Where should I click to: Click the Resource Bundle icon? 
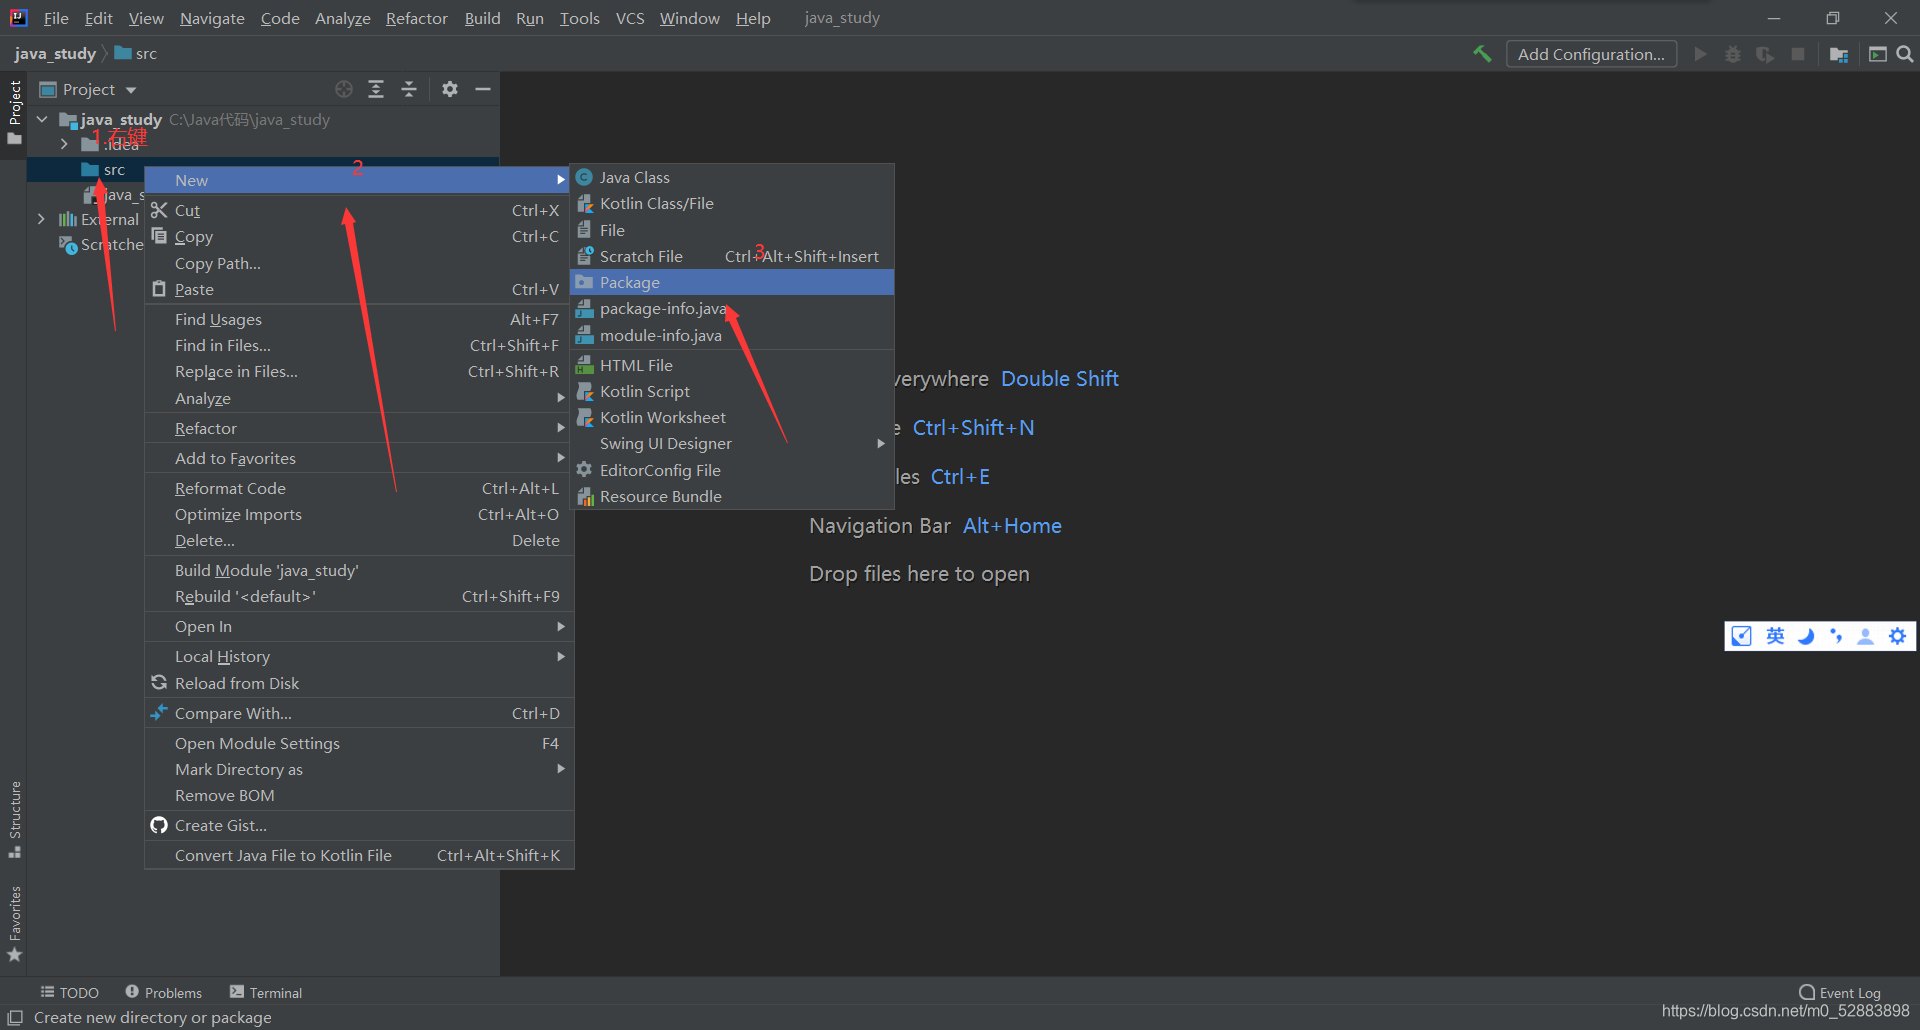(585, 496)
